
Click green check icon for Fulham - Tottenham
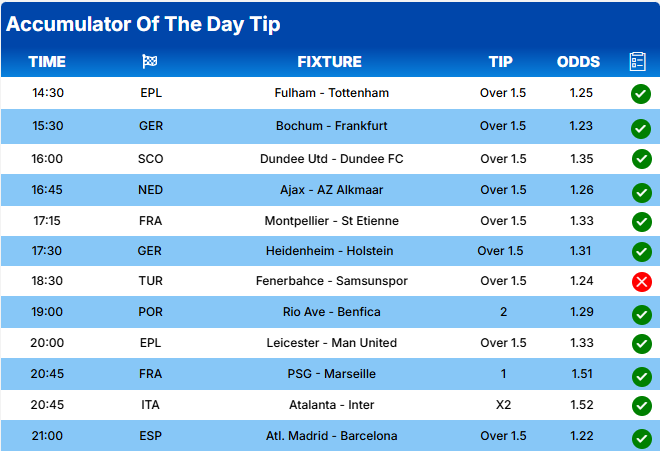[641, 94]
